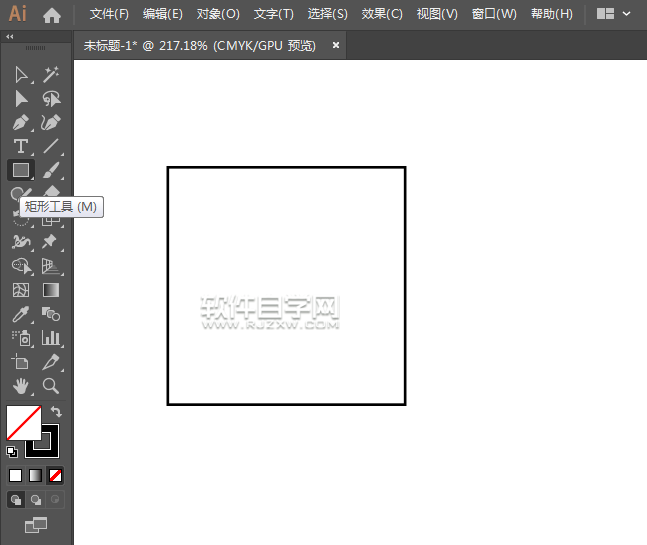Image resolution: width=647 pixels, height=545 pixels.
Task: Select the Perspective Grid tool
Action: (x=51, y=266)
